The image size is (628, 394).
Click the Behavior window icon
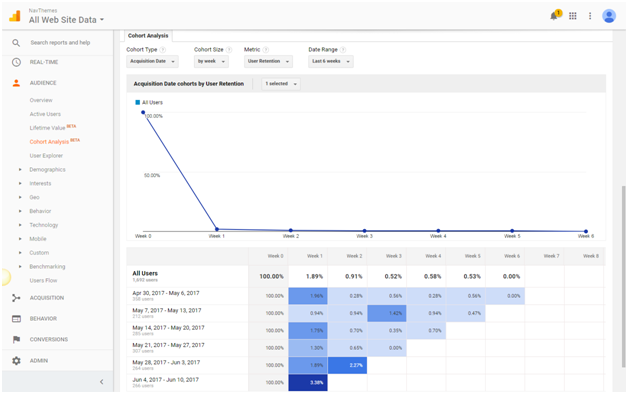point(16,319)
